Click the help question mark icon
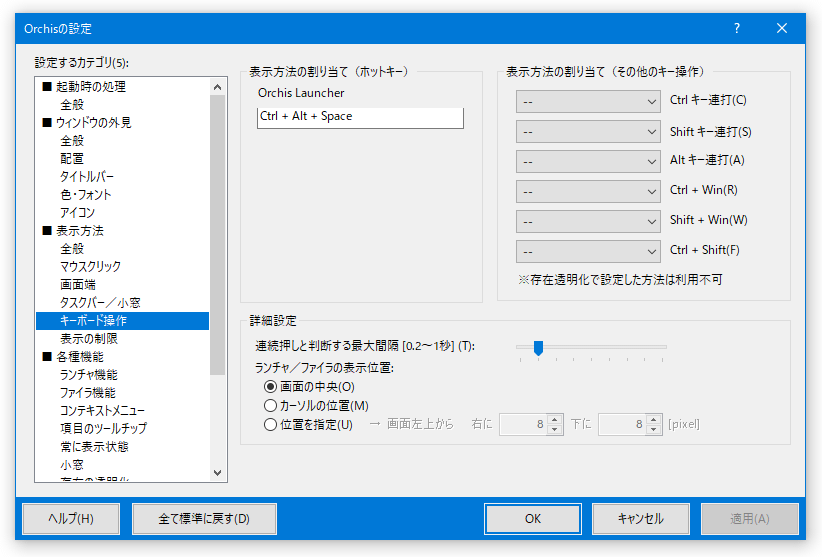The image size is (822, 557). coord(737,28)
